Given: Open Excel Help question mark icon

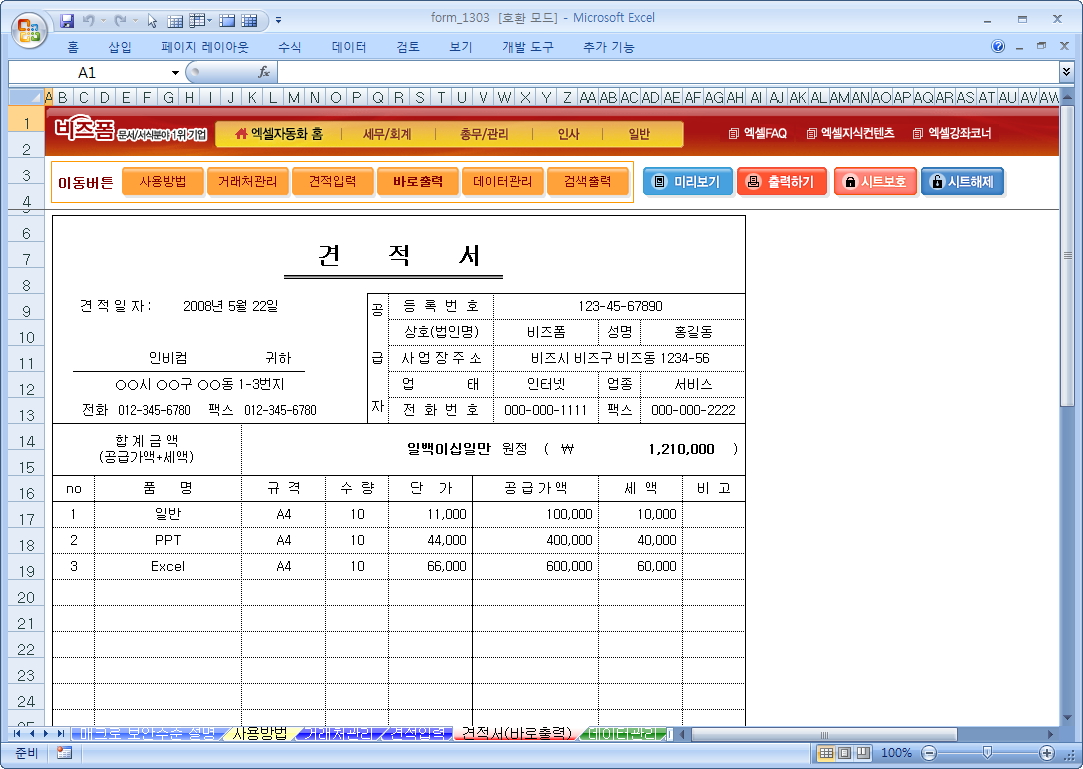Looking at the screenshot, I should [x=998, y=47].
